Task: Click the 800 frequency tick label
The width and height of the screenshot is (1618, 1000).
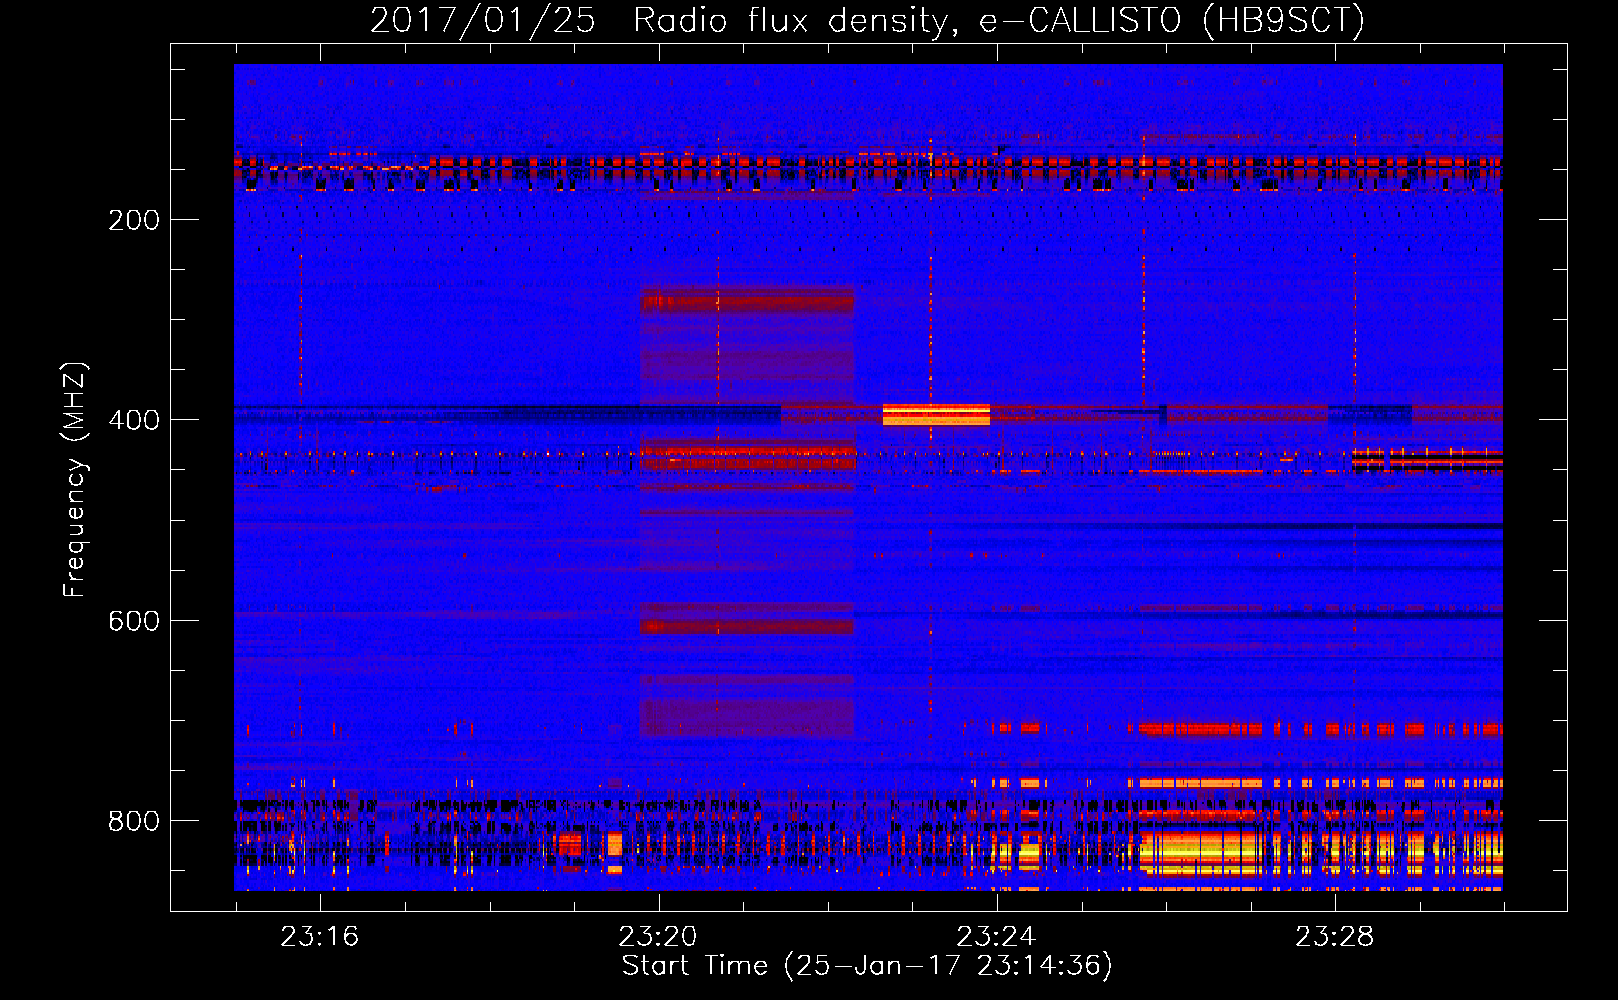Action: 134,821
